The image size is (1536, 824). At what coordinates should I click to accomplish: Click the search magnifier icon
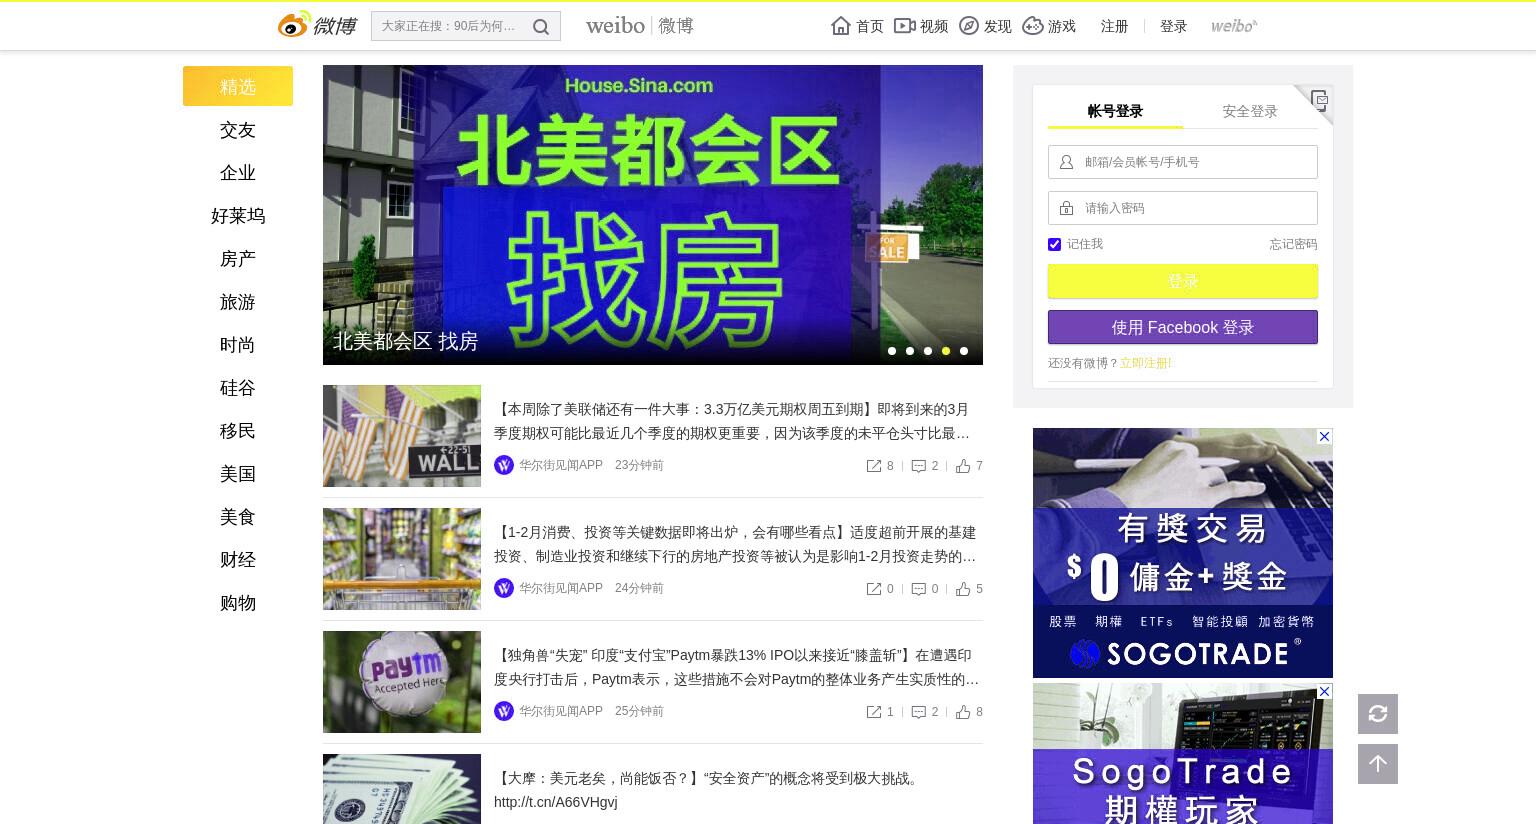[x=541, y=27]
